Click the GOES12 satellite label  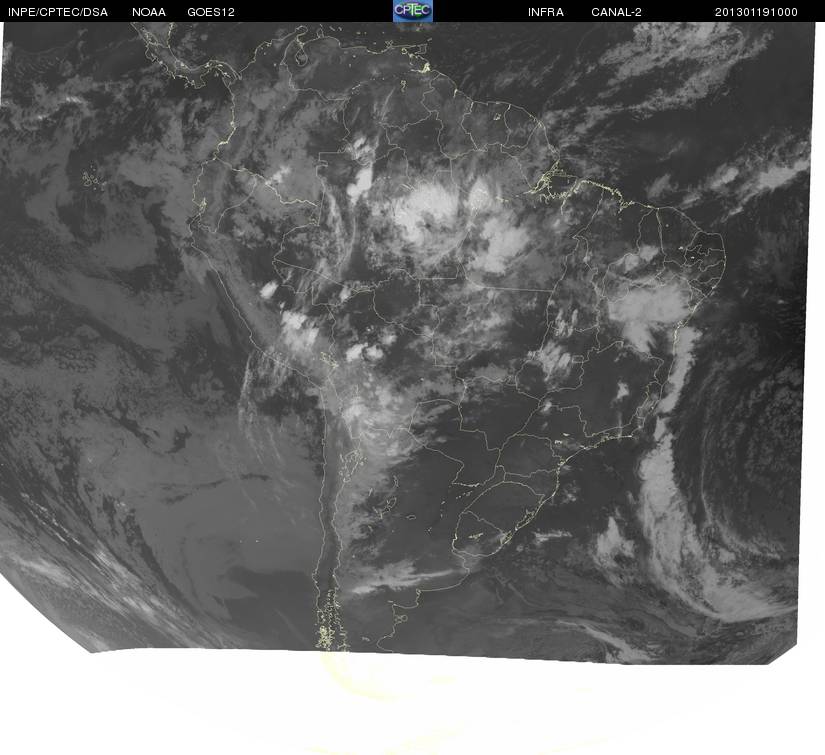(x=211, y=12)
